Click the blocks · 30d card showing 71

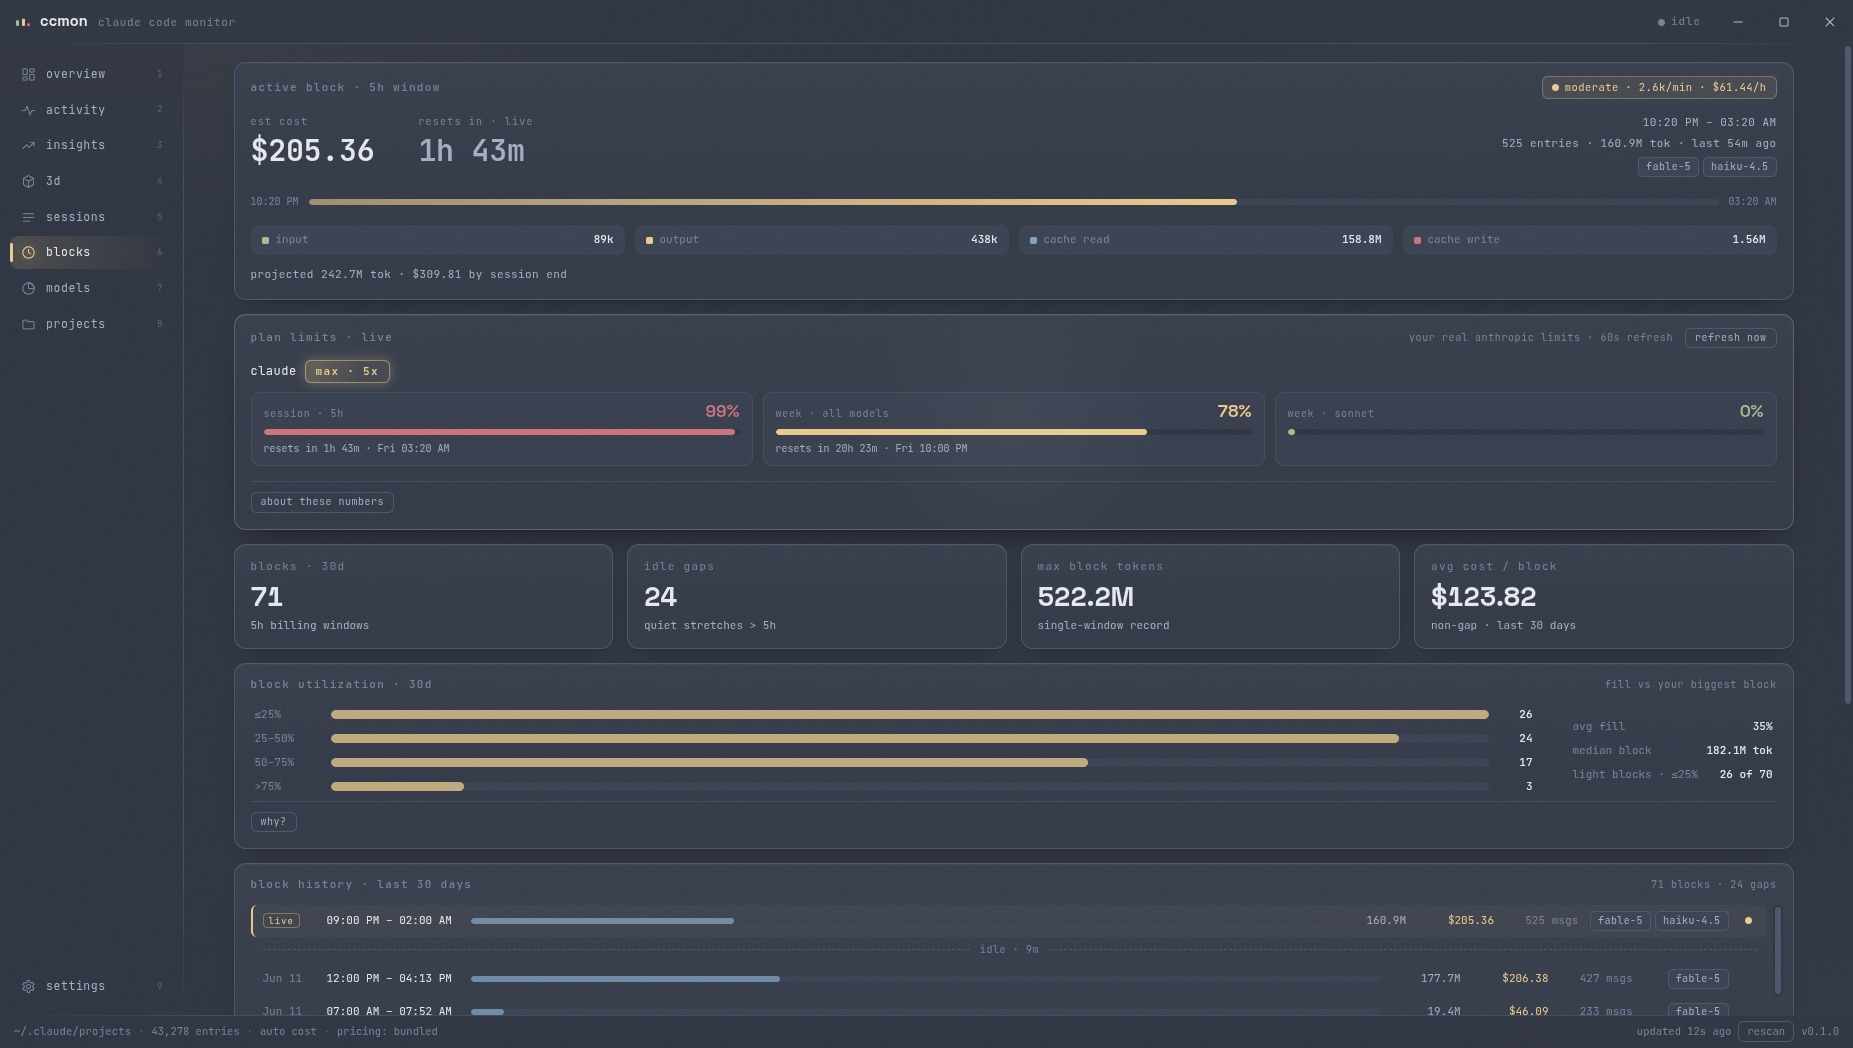click(423, 597)
